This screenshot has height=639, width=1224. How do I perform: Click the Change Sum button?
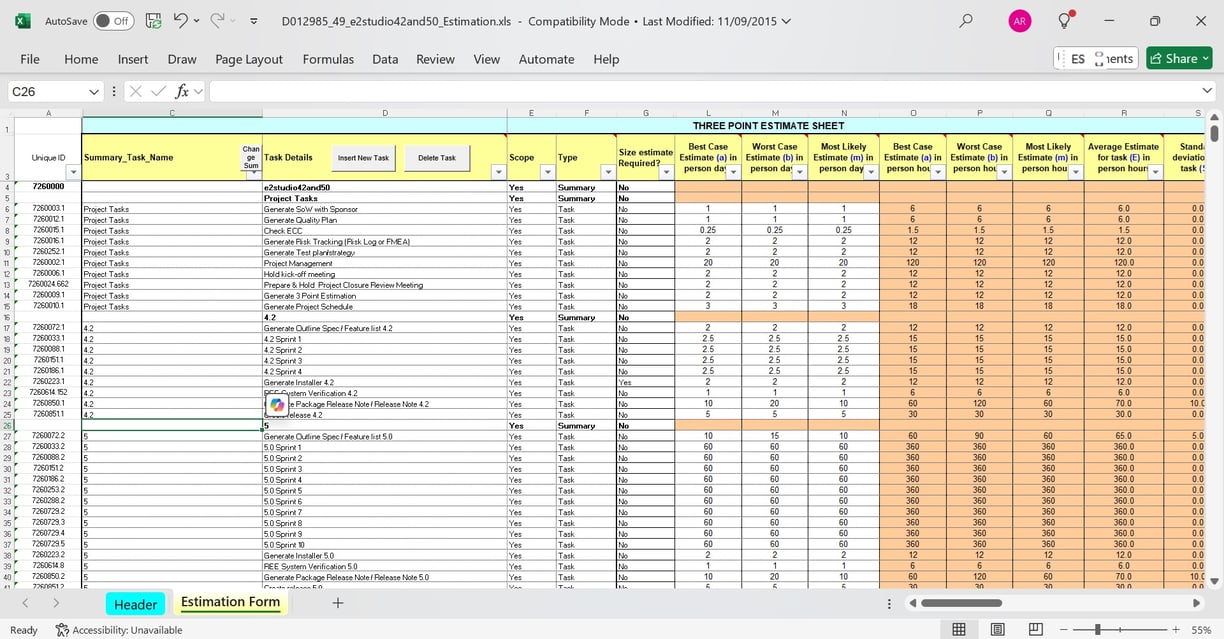[251, 157]
